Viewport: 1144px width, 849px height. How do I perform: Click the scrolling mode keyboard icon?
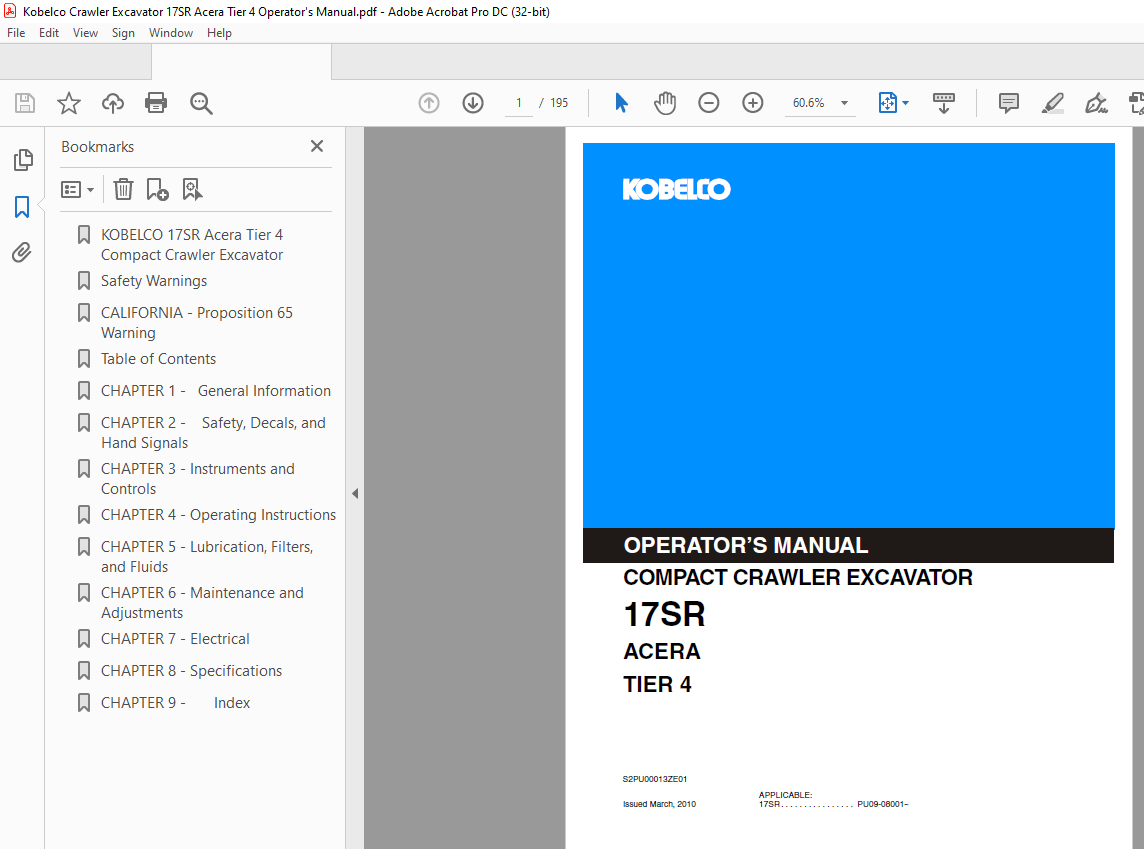coord(943,103)
